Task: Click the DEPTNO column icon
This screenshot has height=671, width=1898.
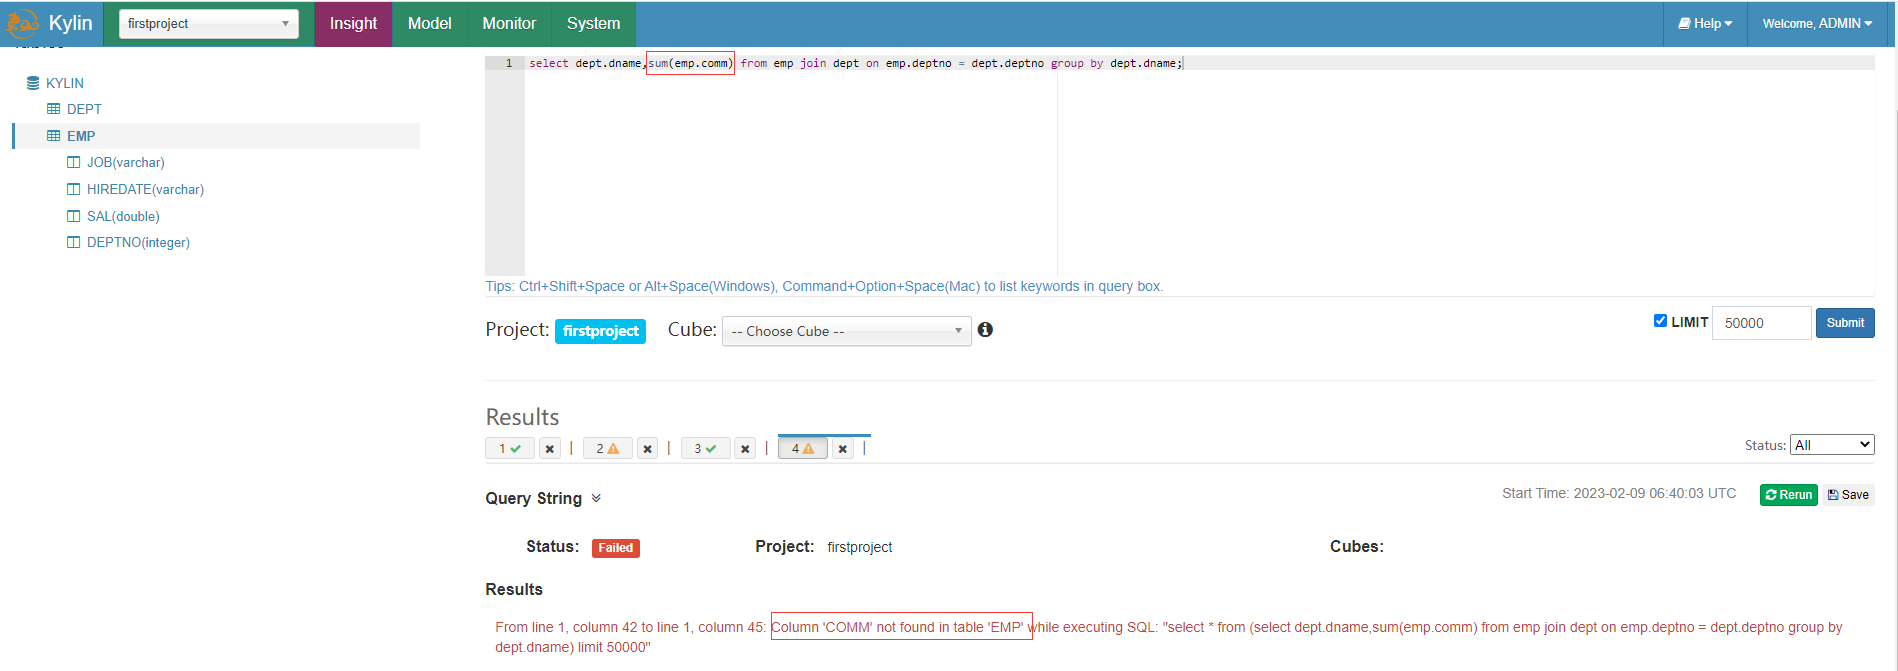Action: pos(73,242)
